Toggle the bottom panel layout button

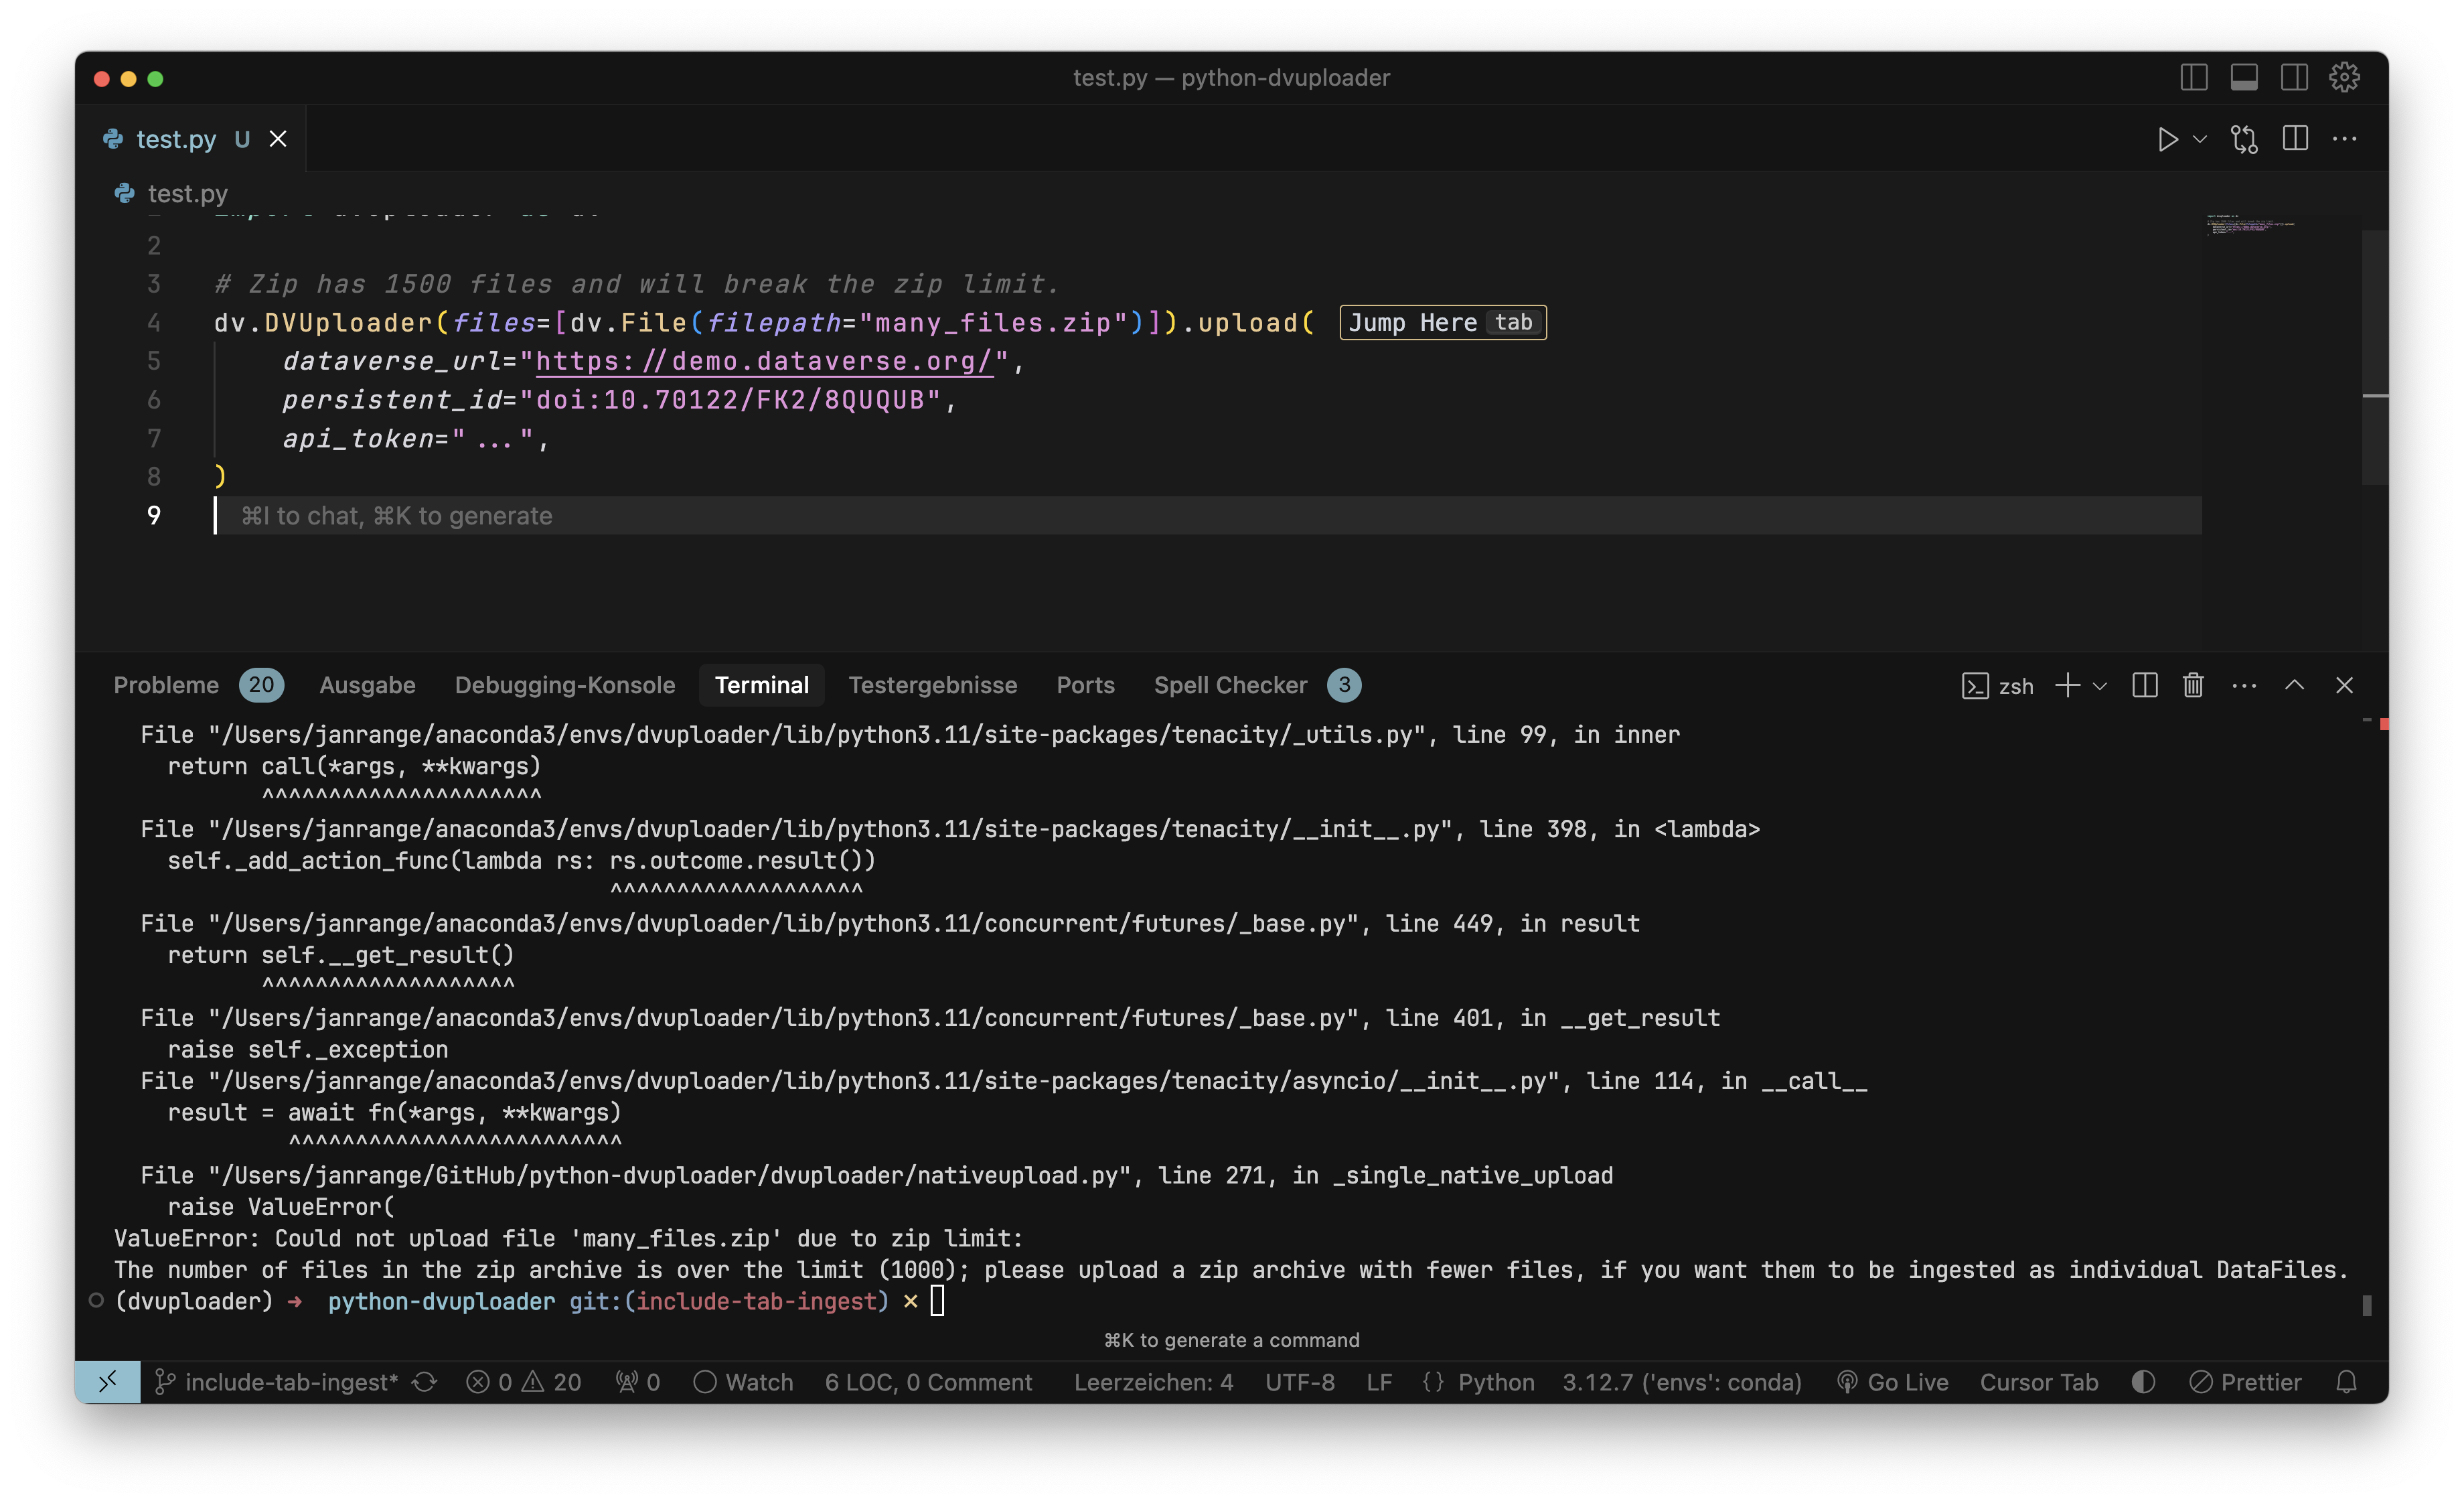2244,77
